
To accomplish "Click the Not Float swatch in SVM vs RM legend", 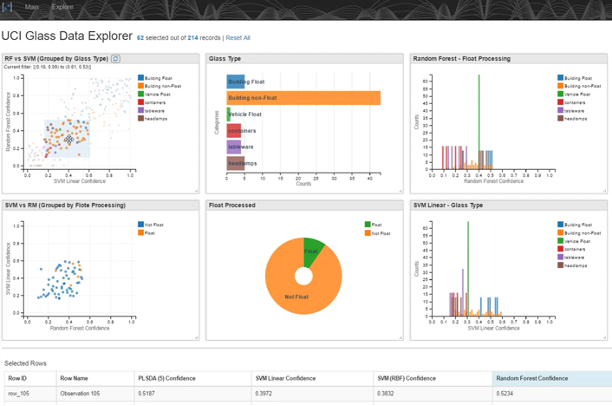I will pyautogui.click(x=141, y=224).
